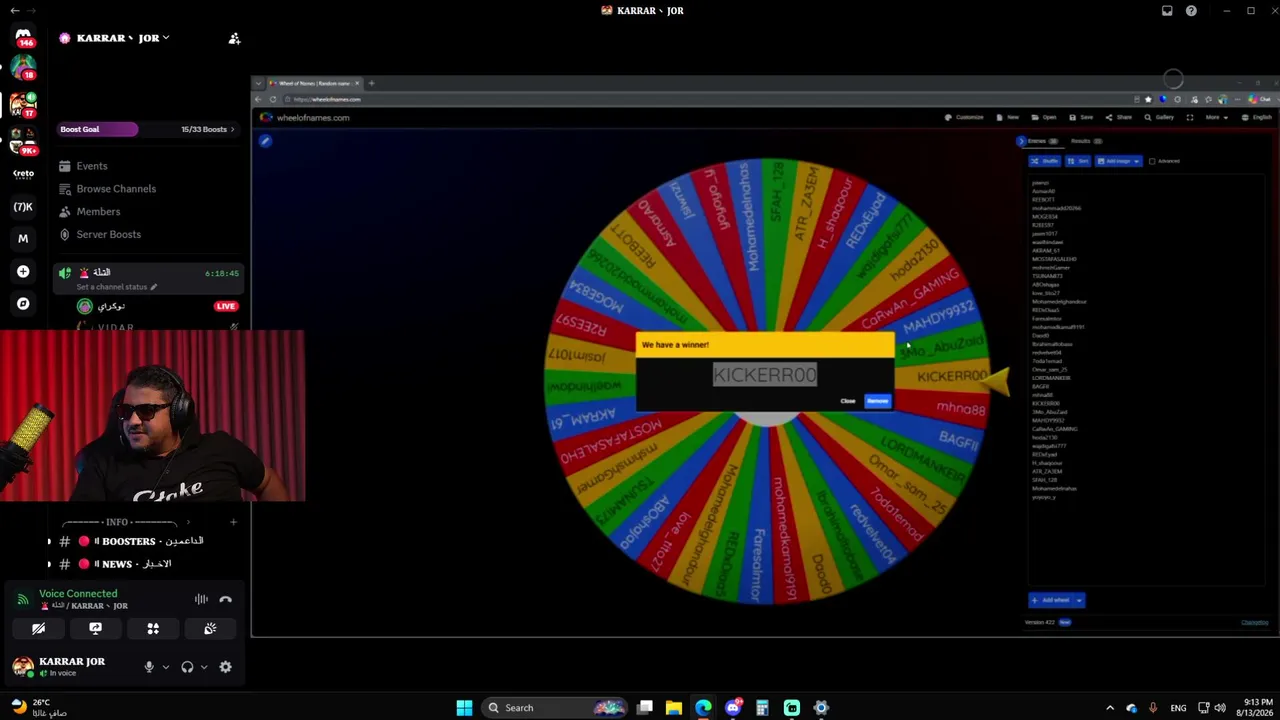Click Close in the winner dialog
1280x720 pixels.
click(x=848, y=401)
